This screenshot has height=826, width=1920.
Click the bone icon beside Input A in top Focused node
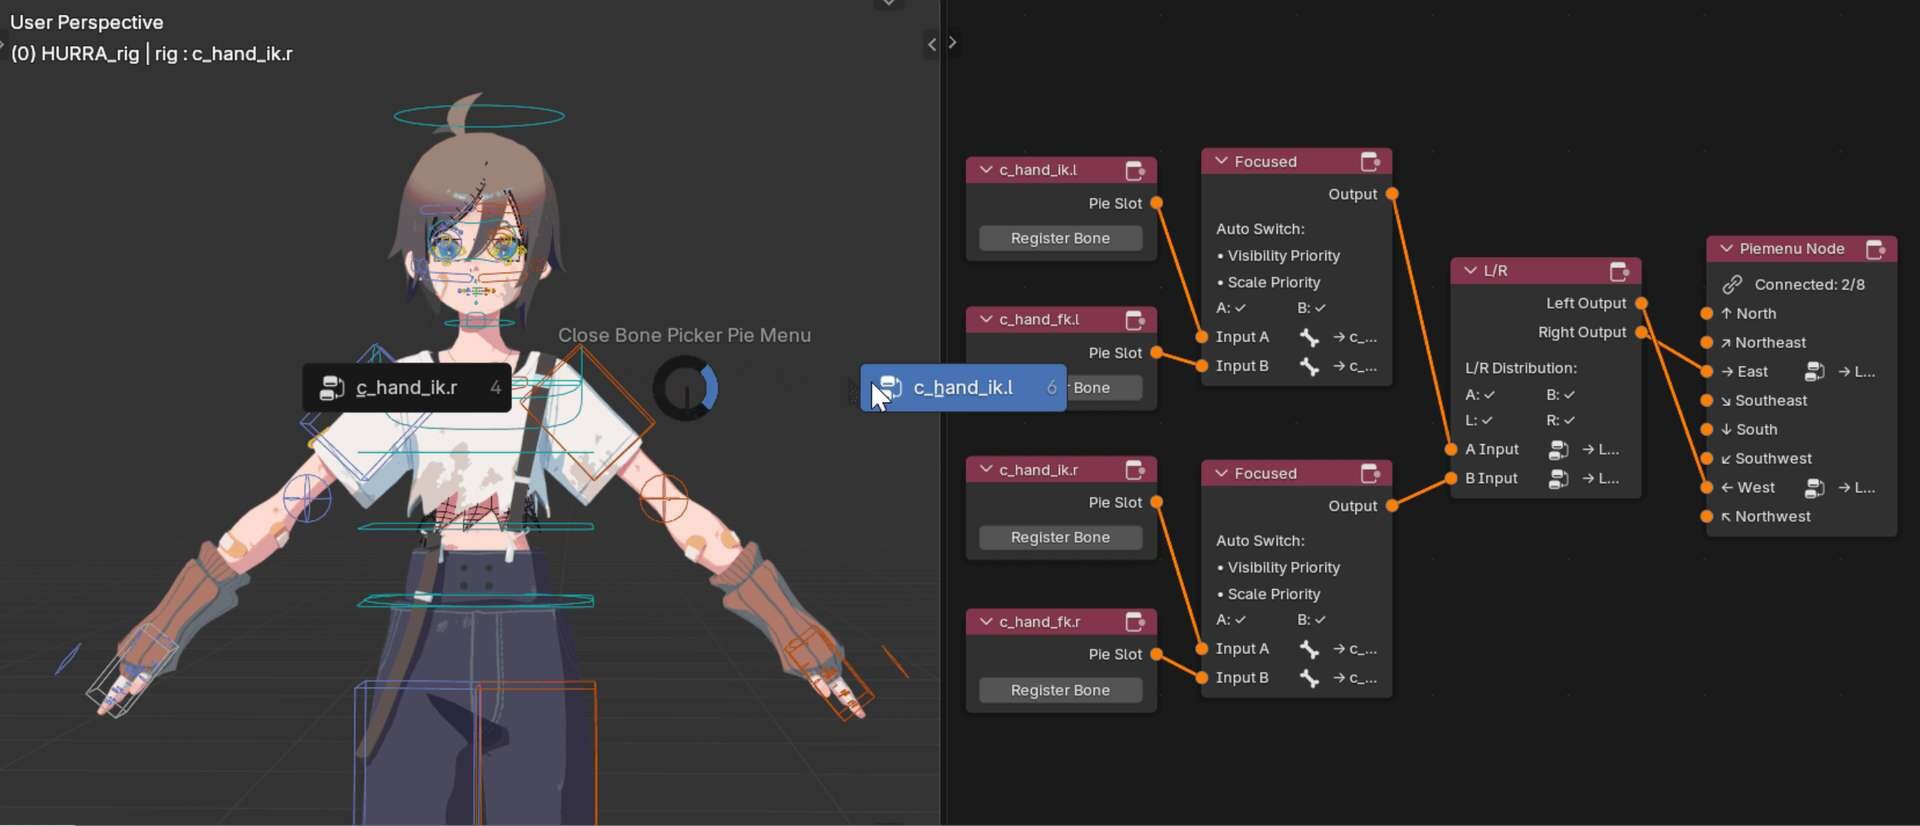[x=1309, y=338]
